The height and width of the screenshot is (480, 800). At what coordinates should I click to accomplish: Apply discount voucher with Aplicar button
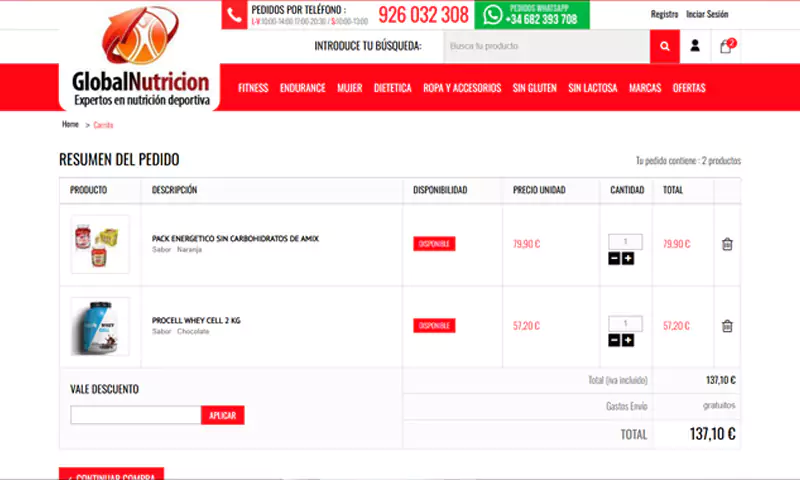(x=222, y=415)
